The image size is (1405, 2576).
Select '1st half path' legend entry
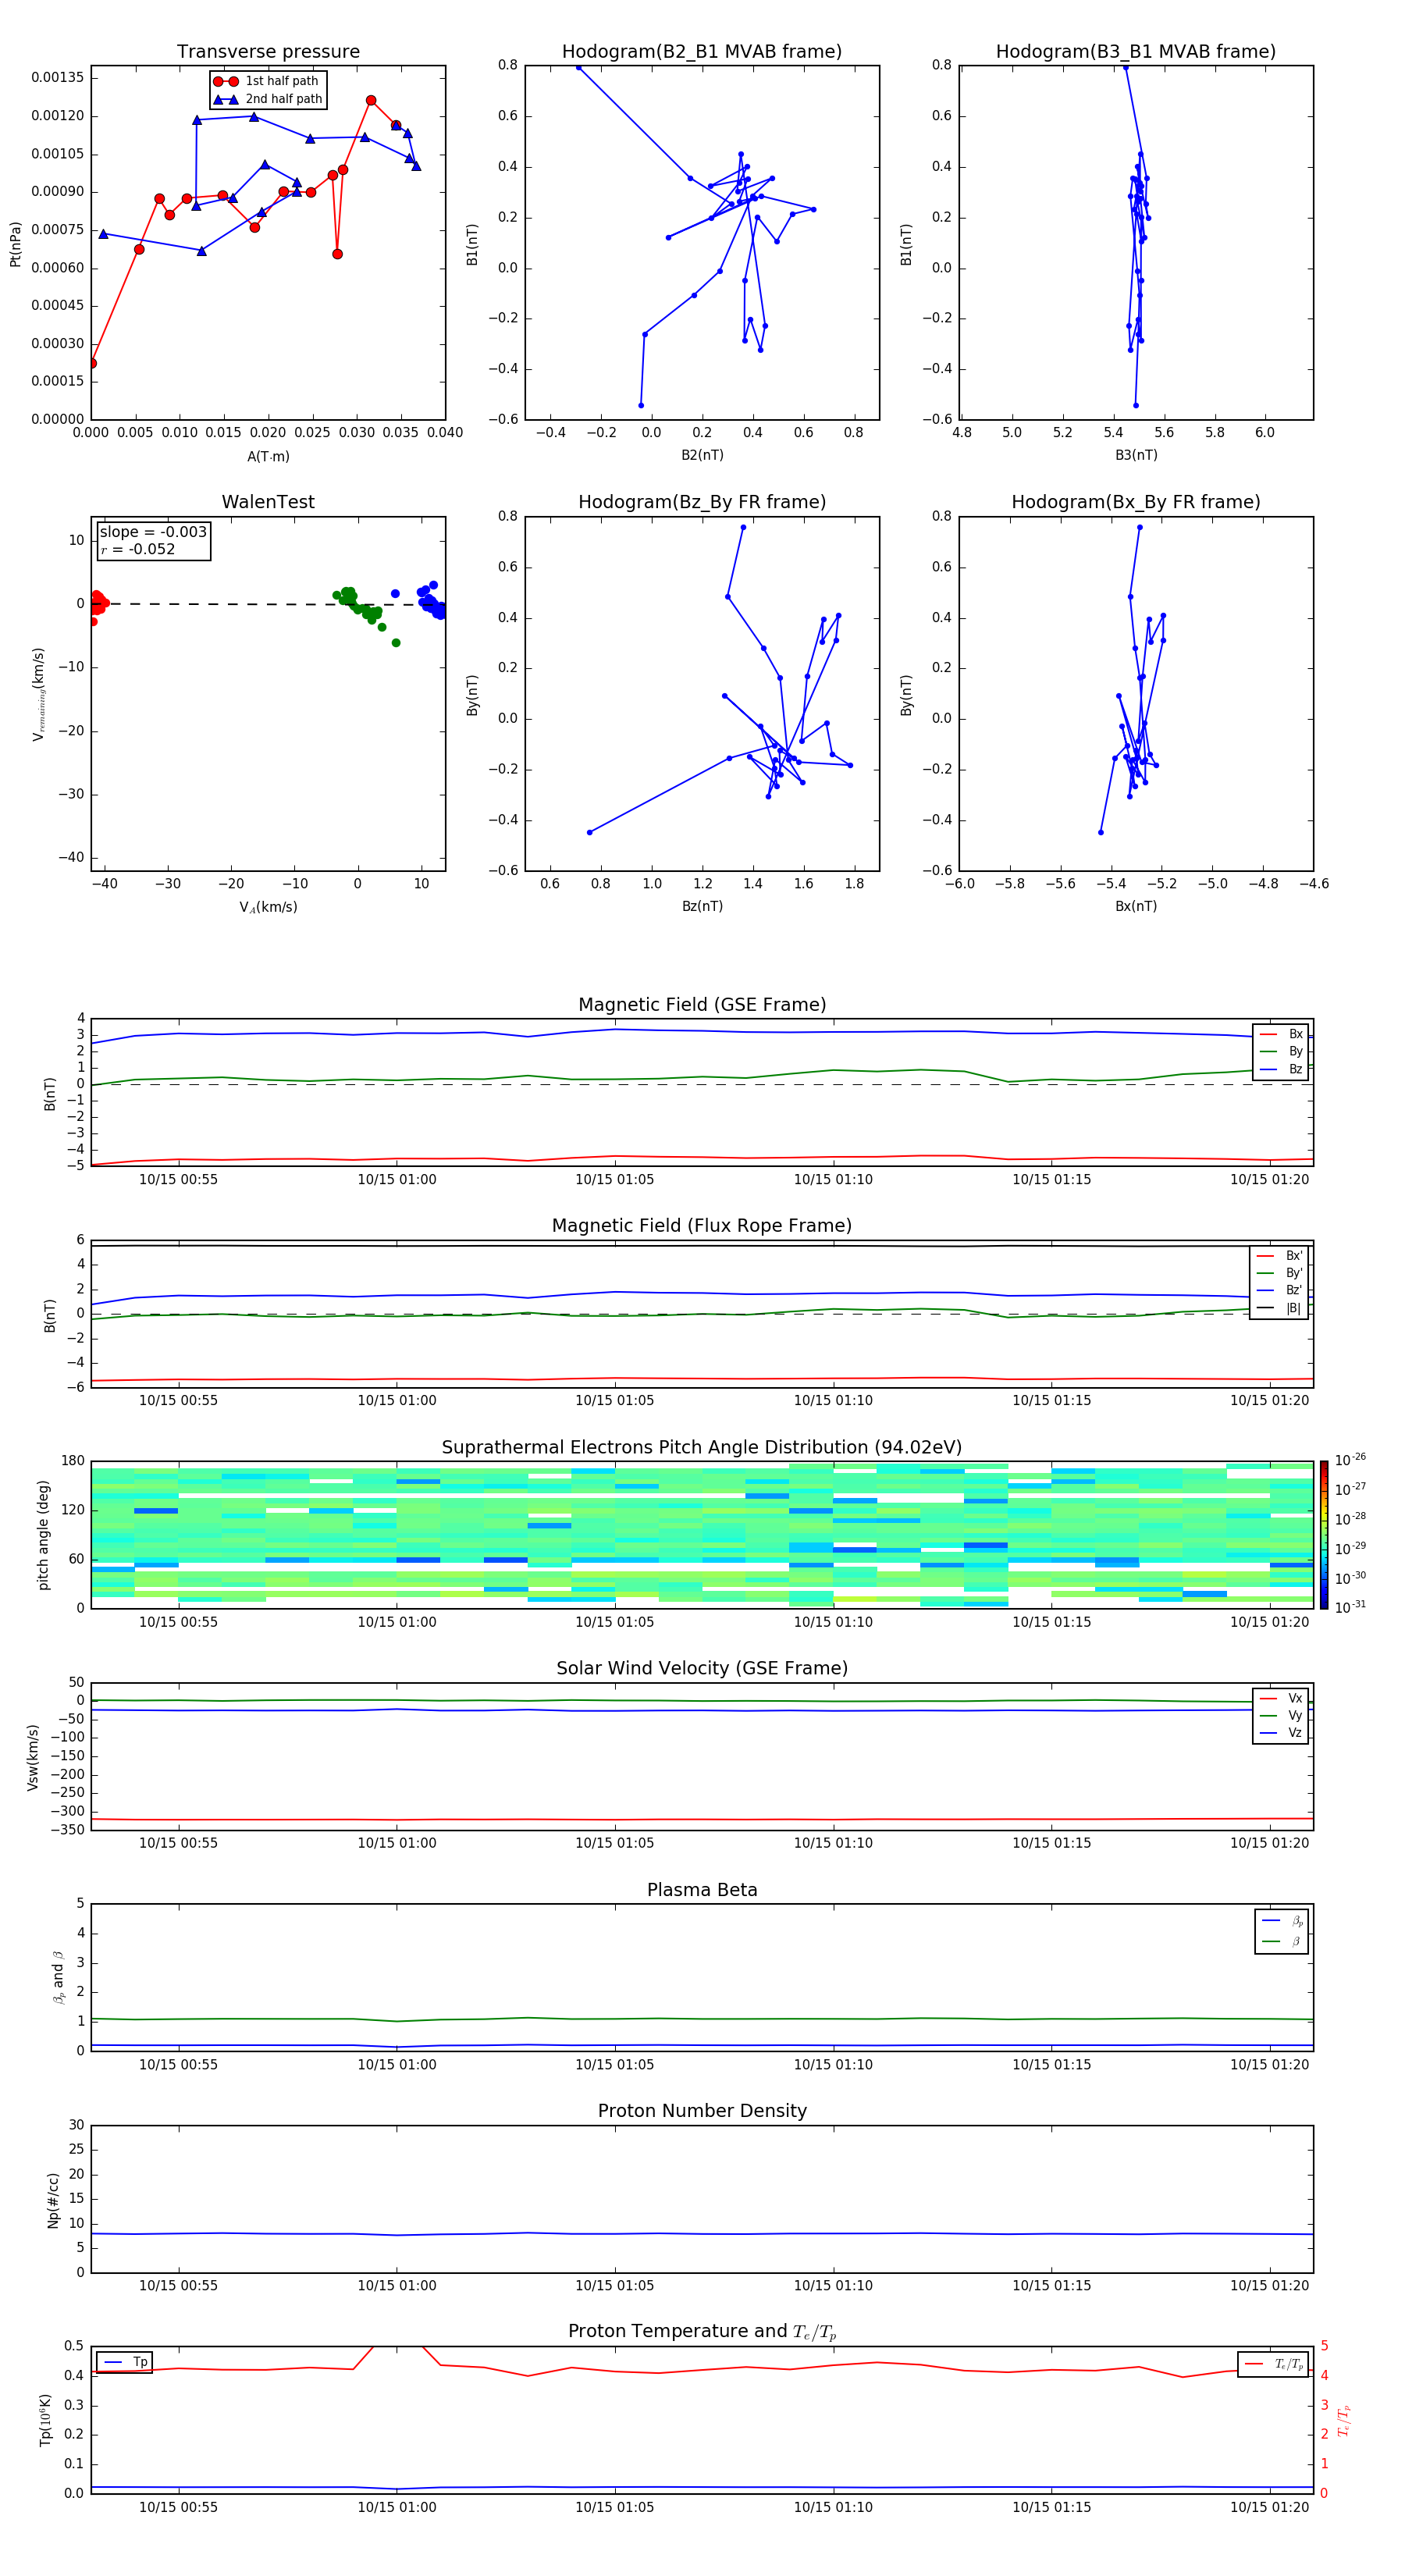[x=267, y=81]
